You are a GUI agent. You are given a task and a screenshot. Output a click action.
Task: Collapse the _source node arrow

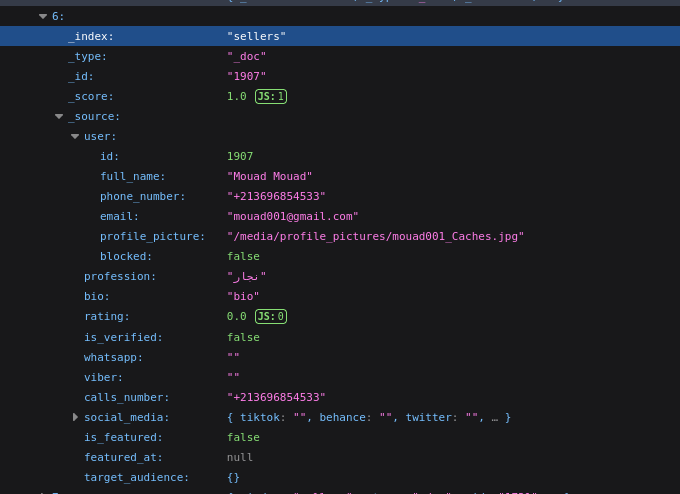[59, 116]
